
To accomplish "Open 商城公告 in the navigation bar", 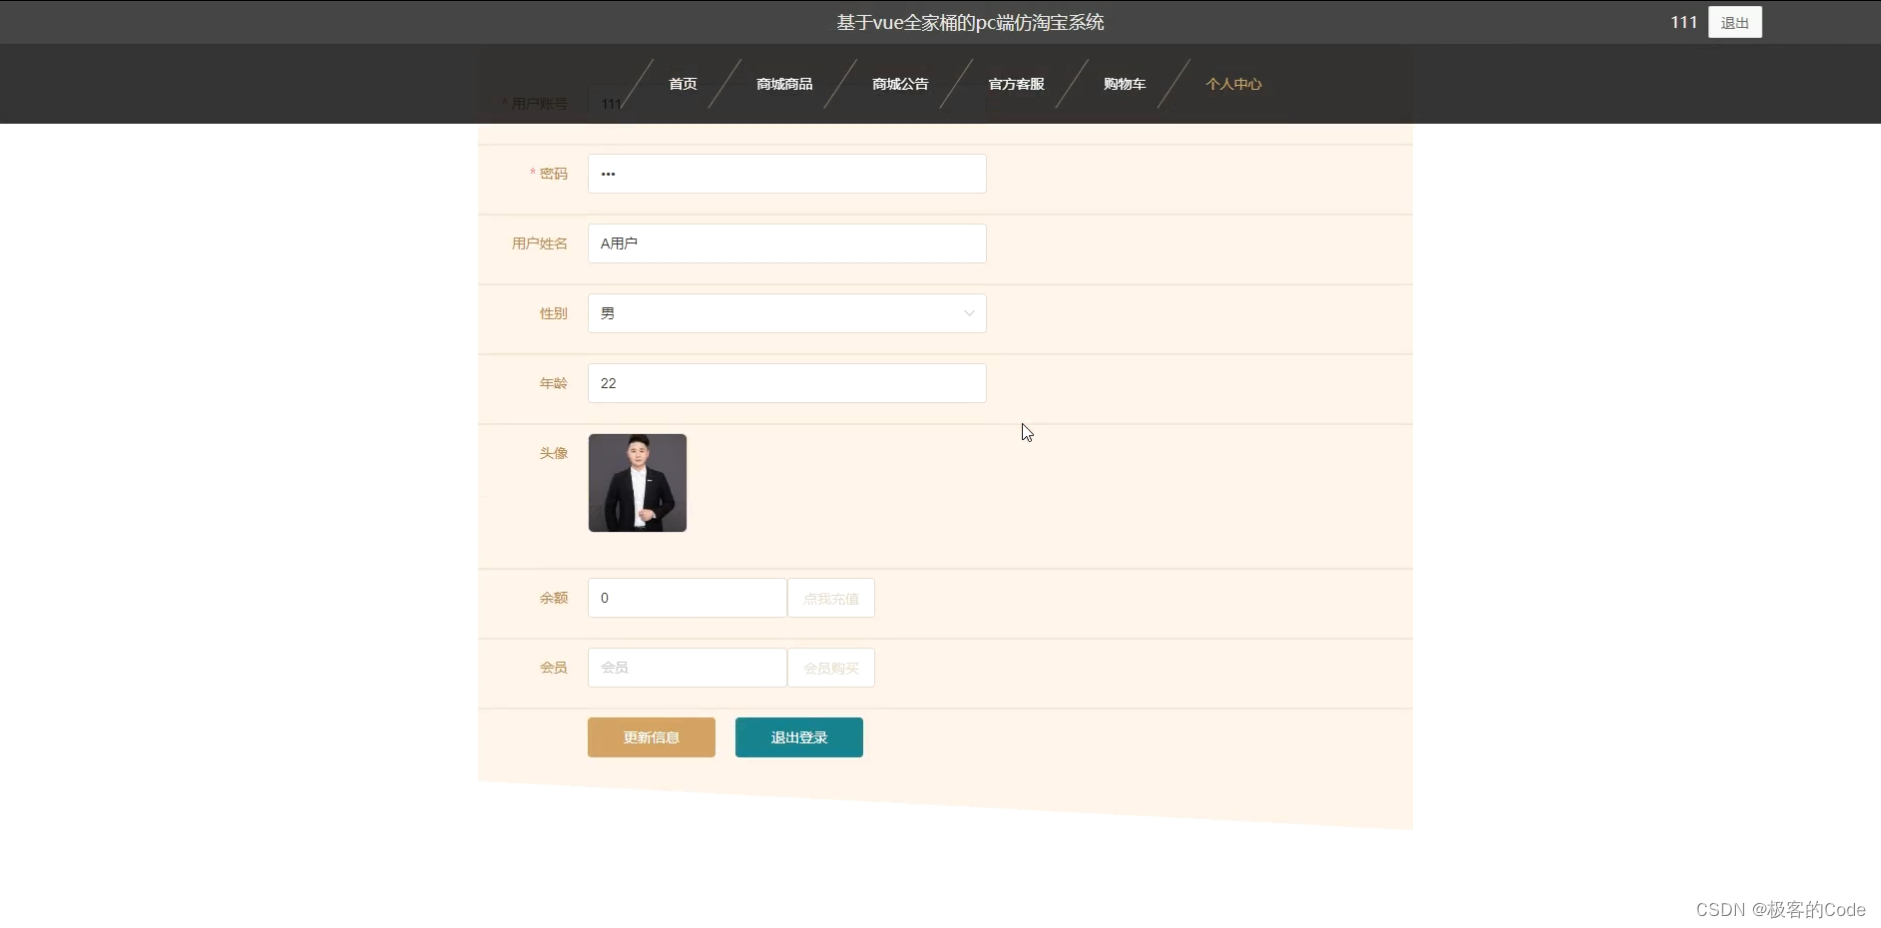I will 900,84.
